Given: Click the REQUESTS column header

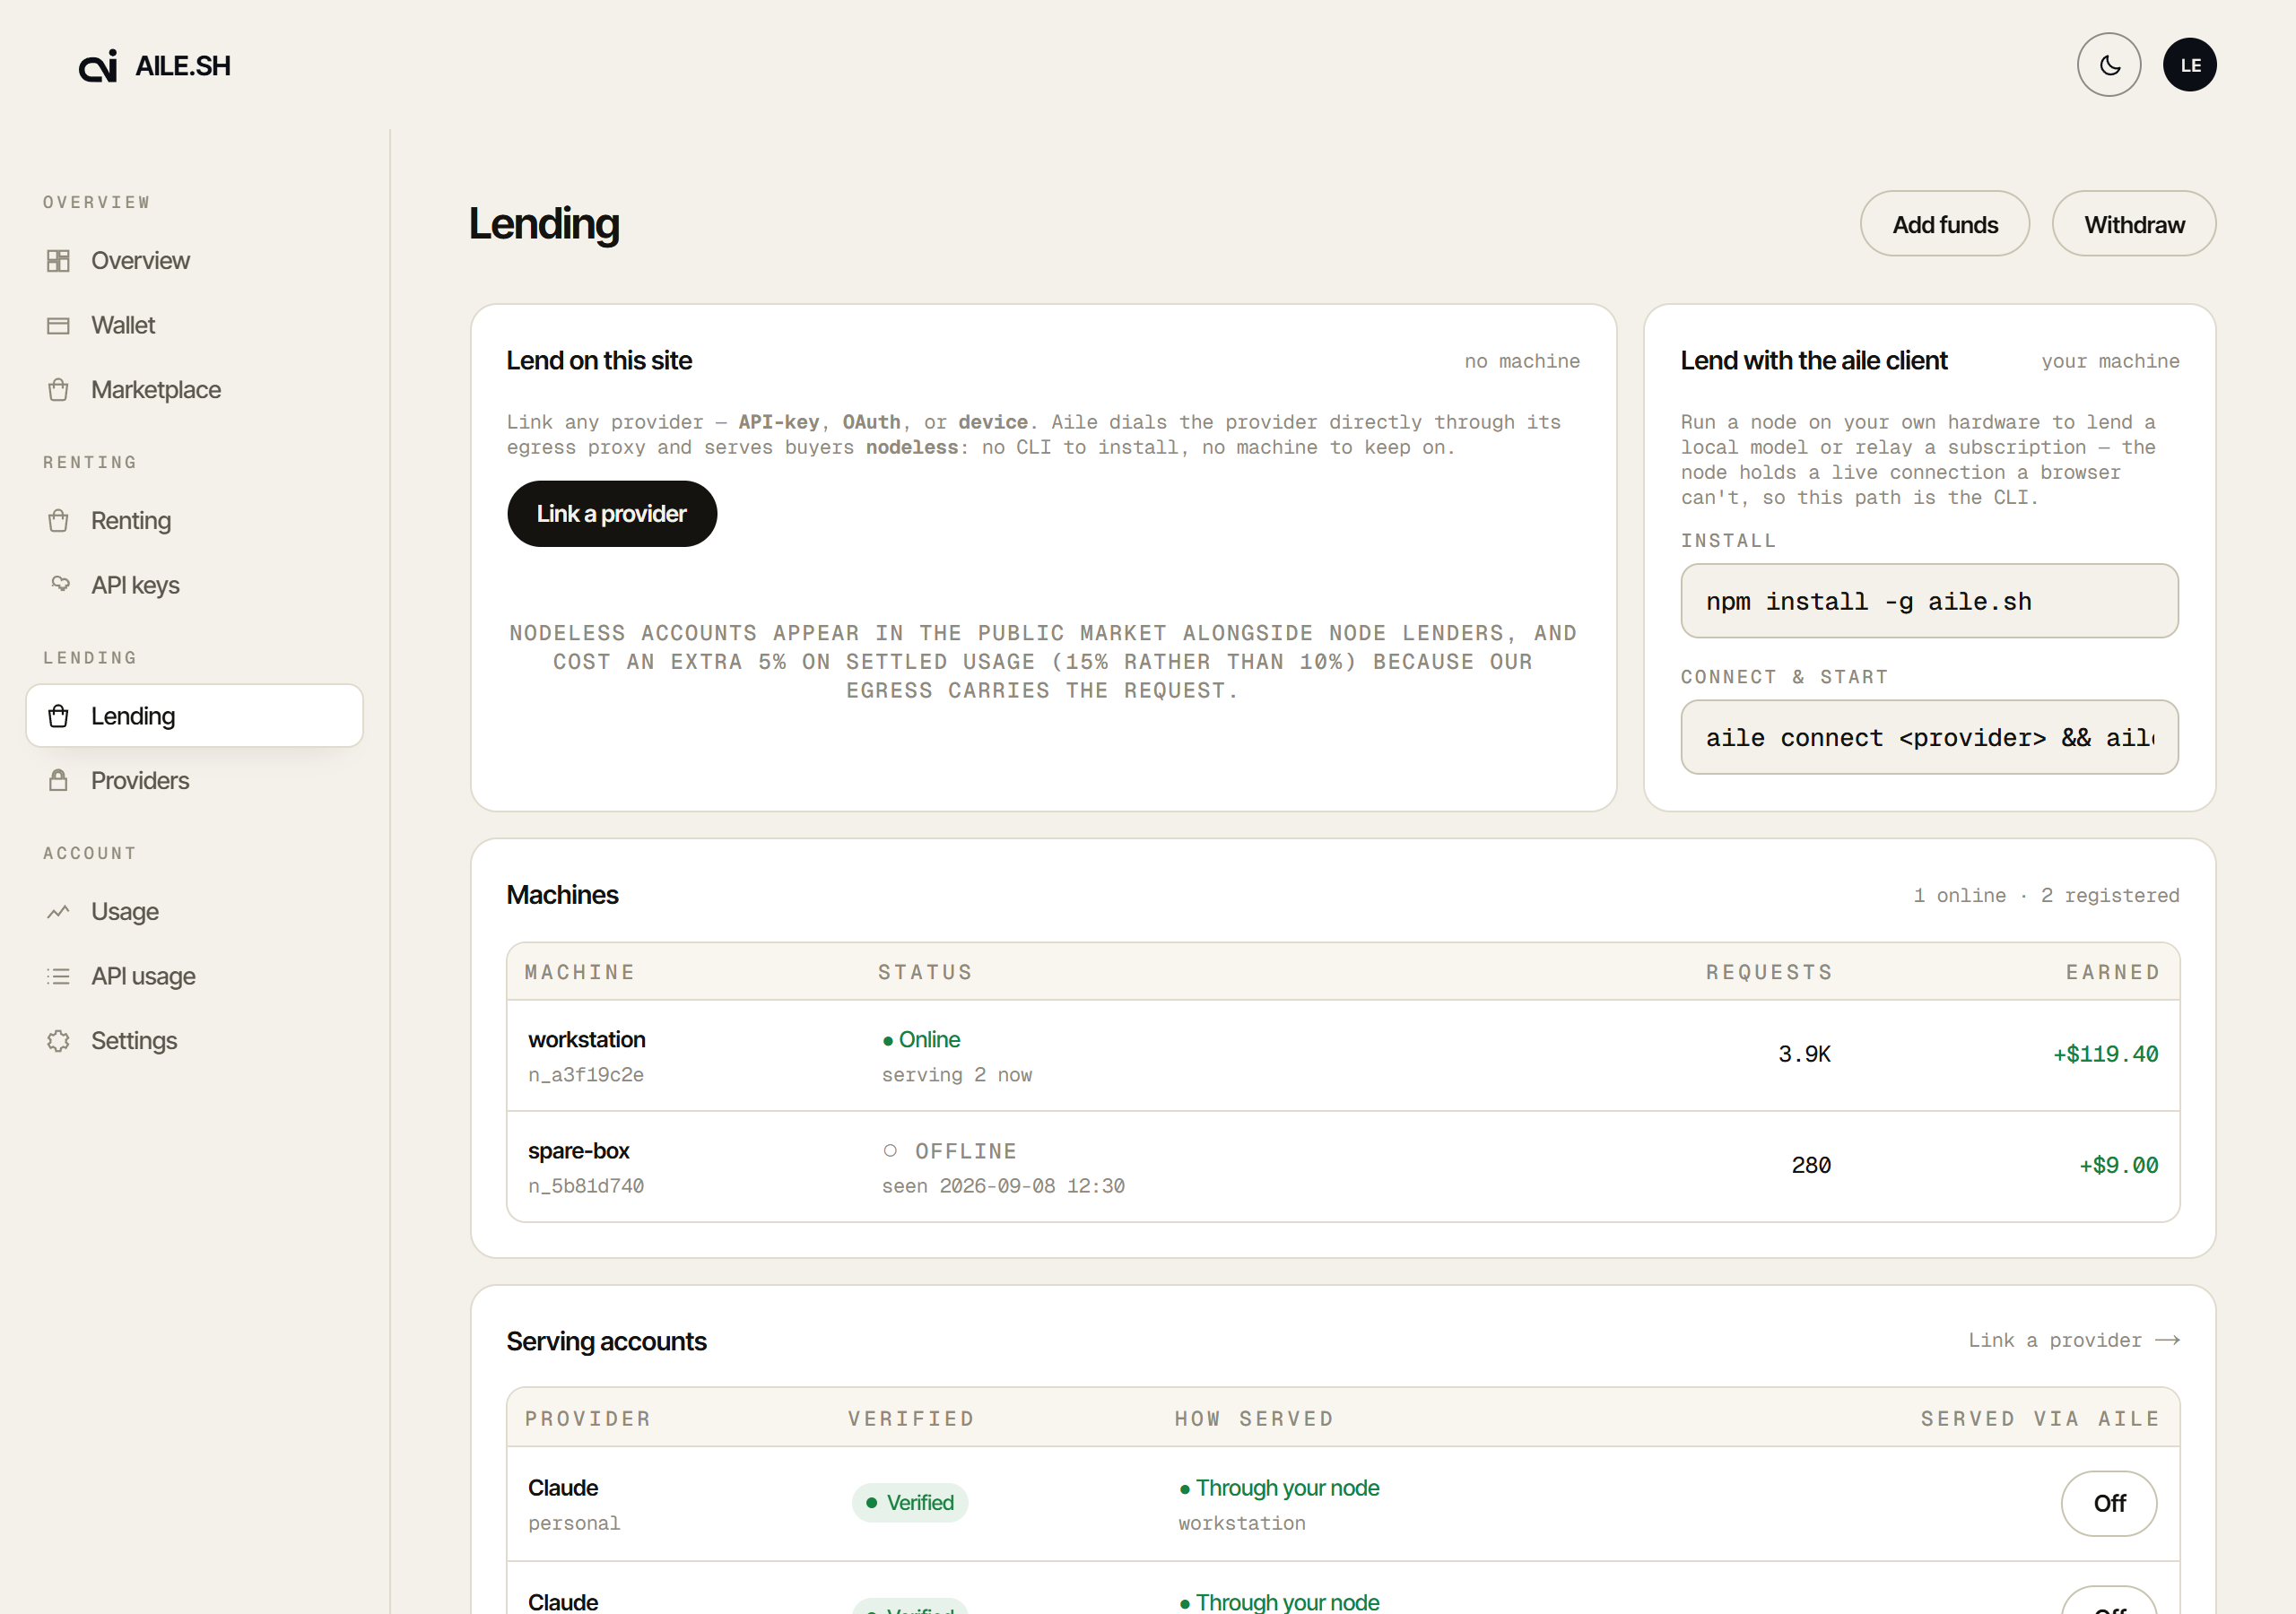Looking at the screenshot, I should tap(1769, 972).
